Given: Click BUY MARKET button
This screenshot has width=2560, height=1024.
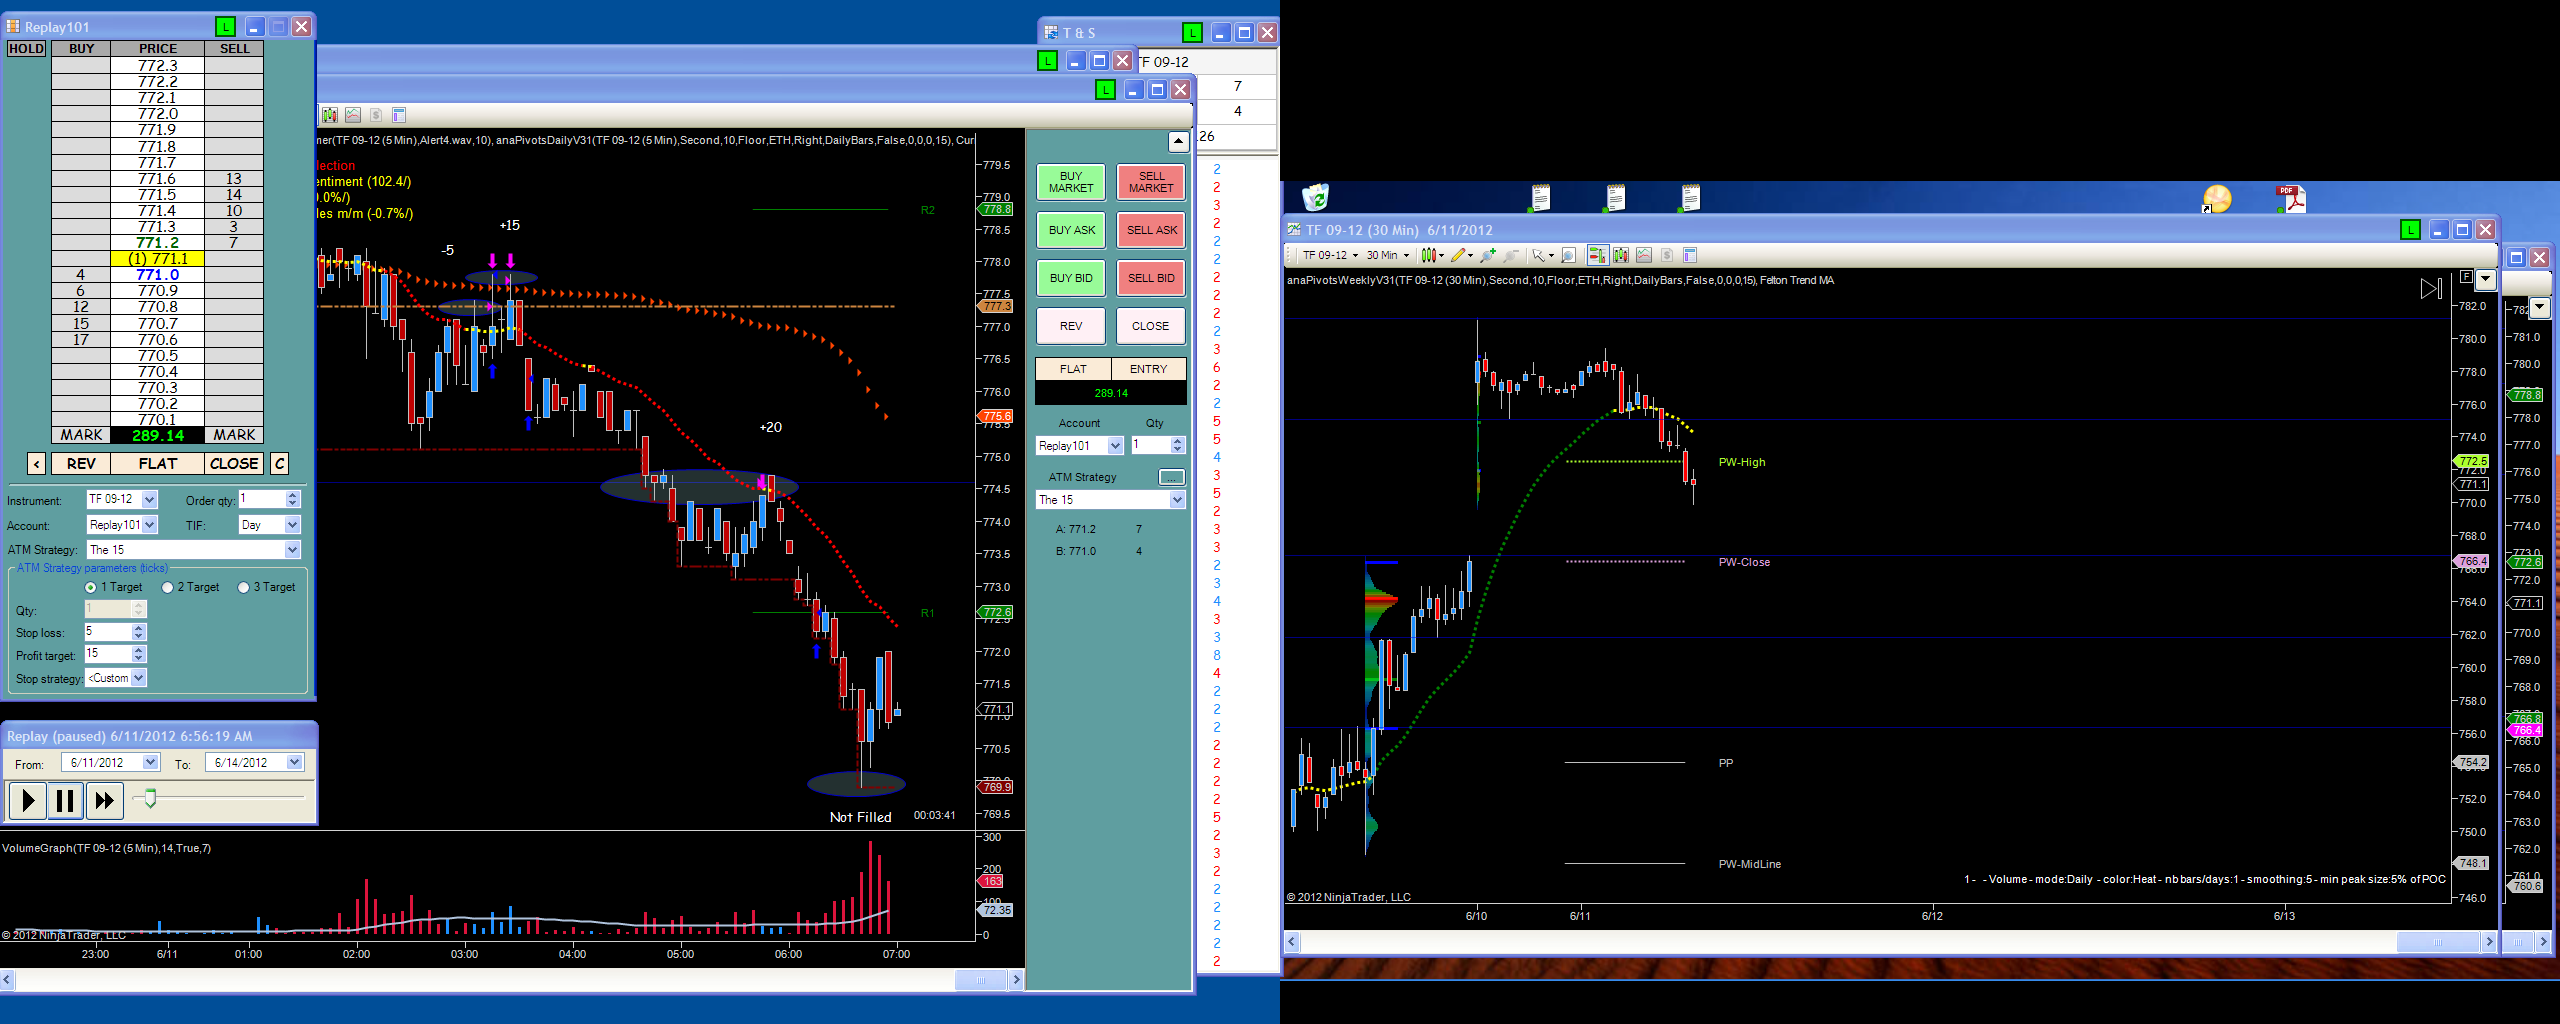Looking at the screenshot, I should click(x=1071, y=182).
